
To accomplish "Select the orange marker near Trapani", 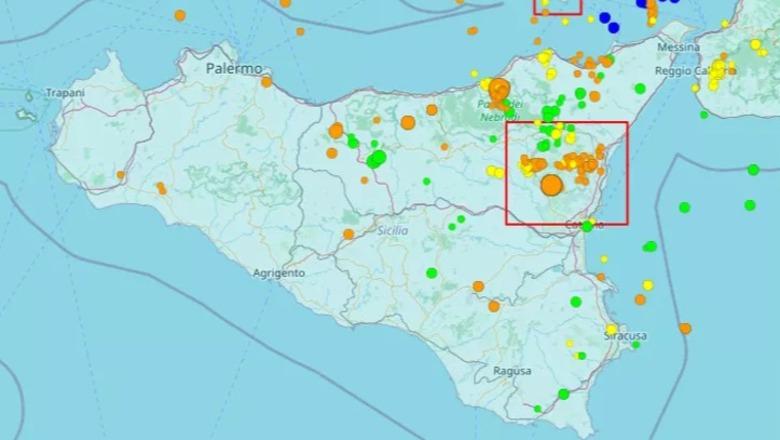I will coord(120,175).
